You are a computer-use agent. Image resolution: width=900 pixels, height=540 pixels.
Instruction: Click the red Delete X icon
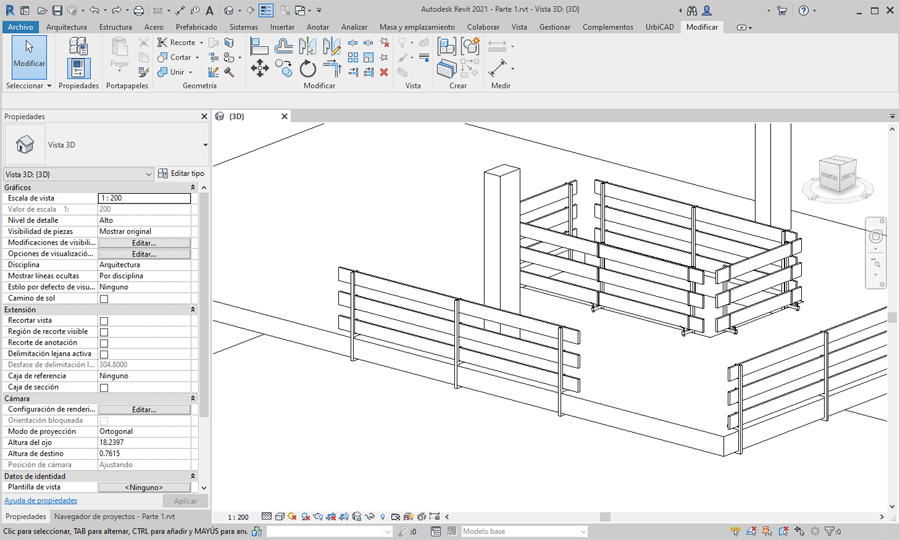(x=384, y=72)
